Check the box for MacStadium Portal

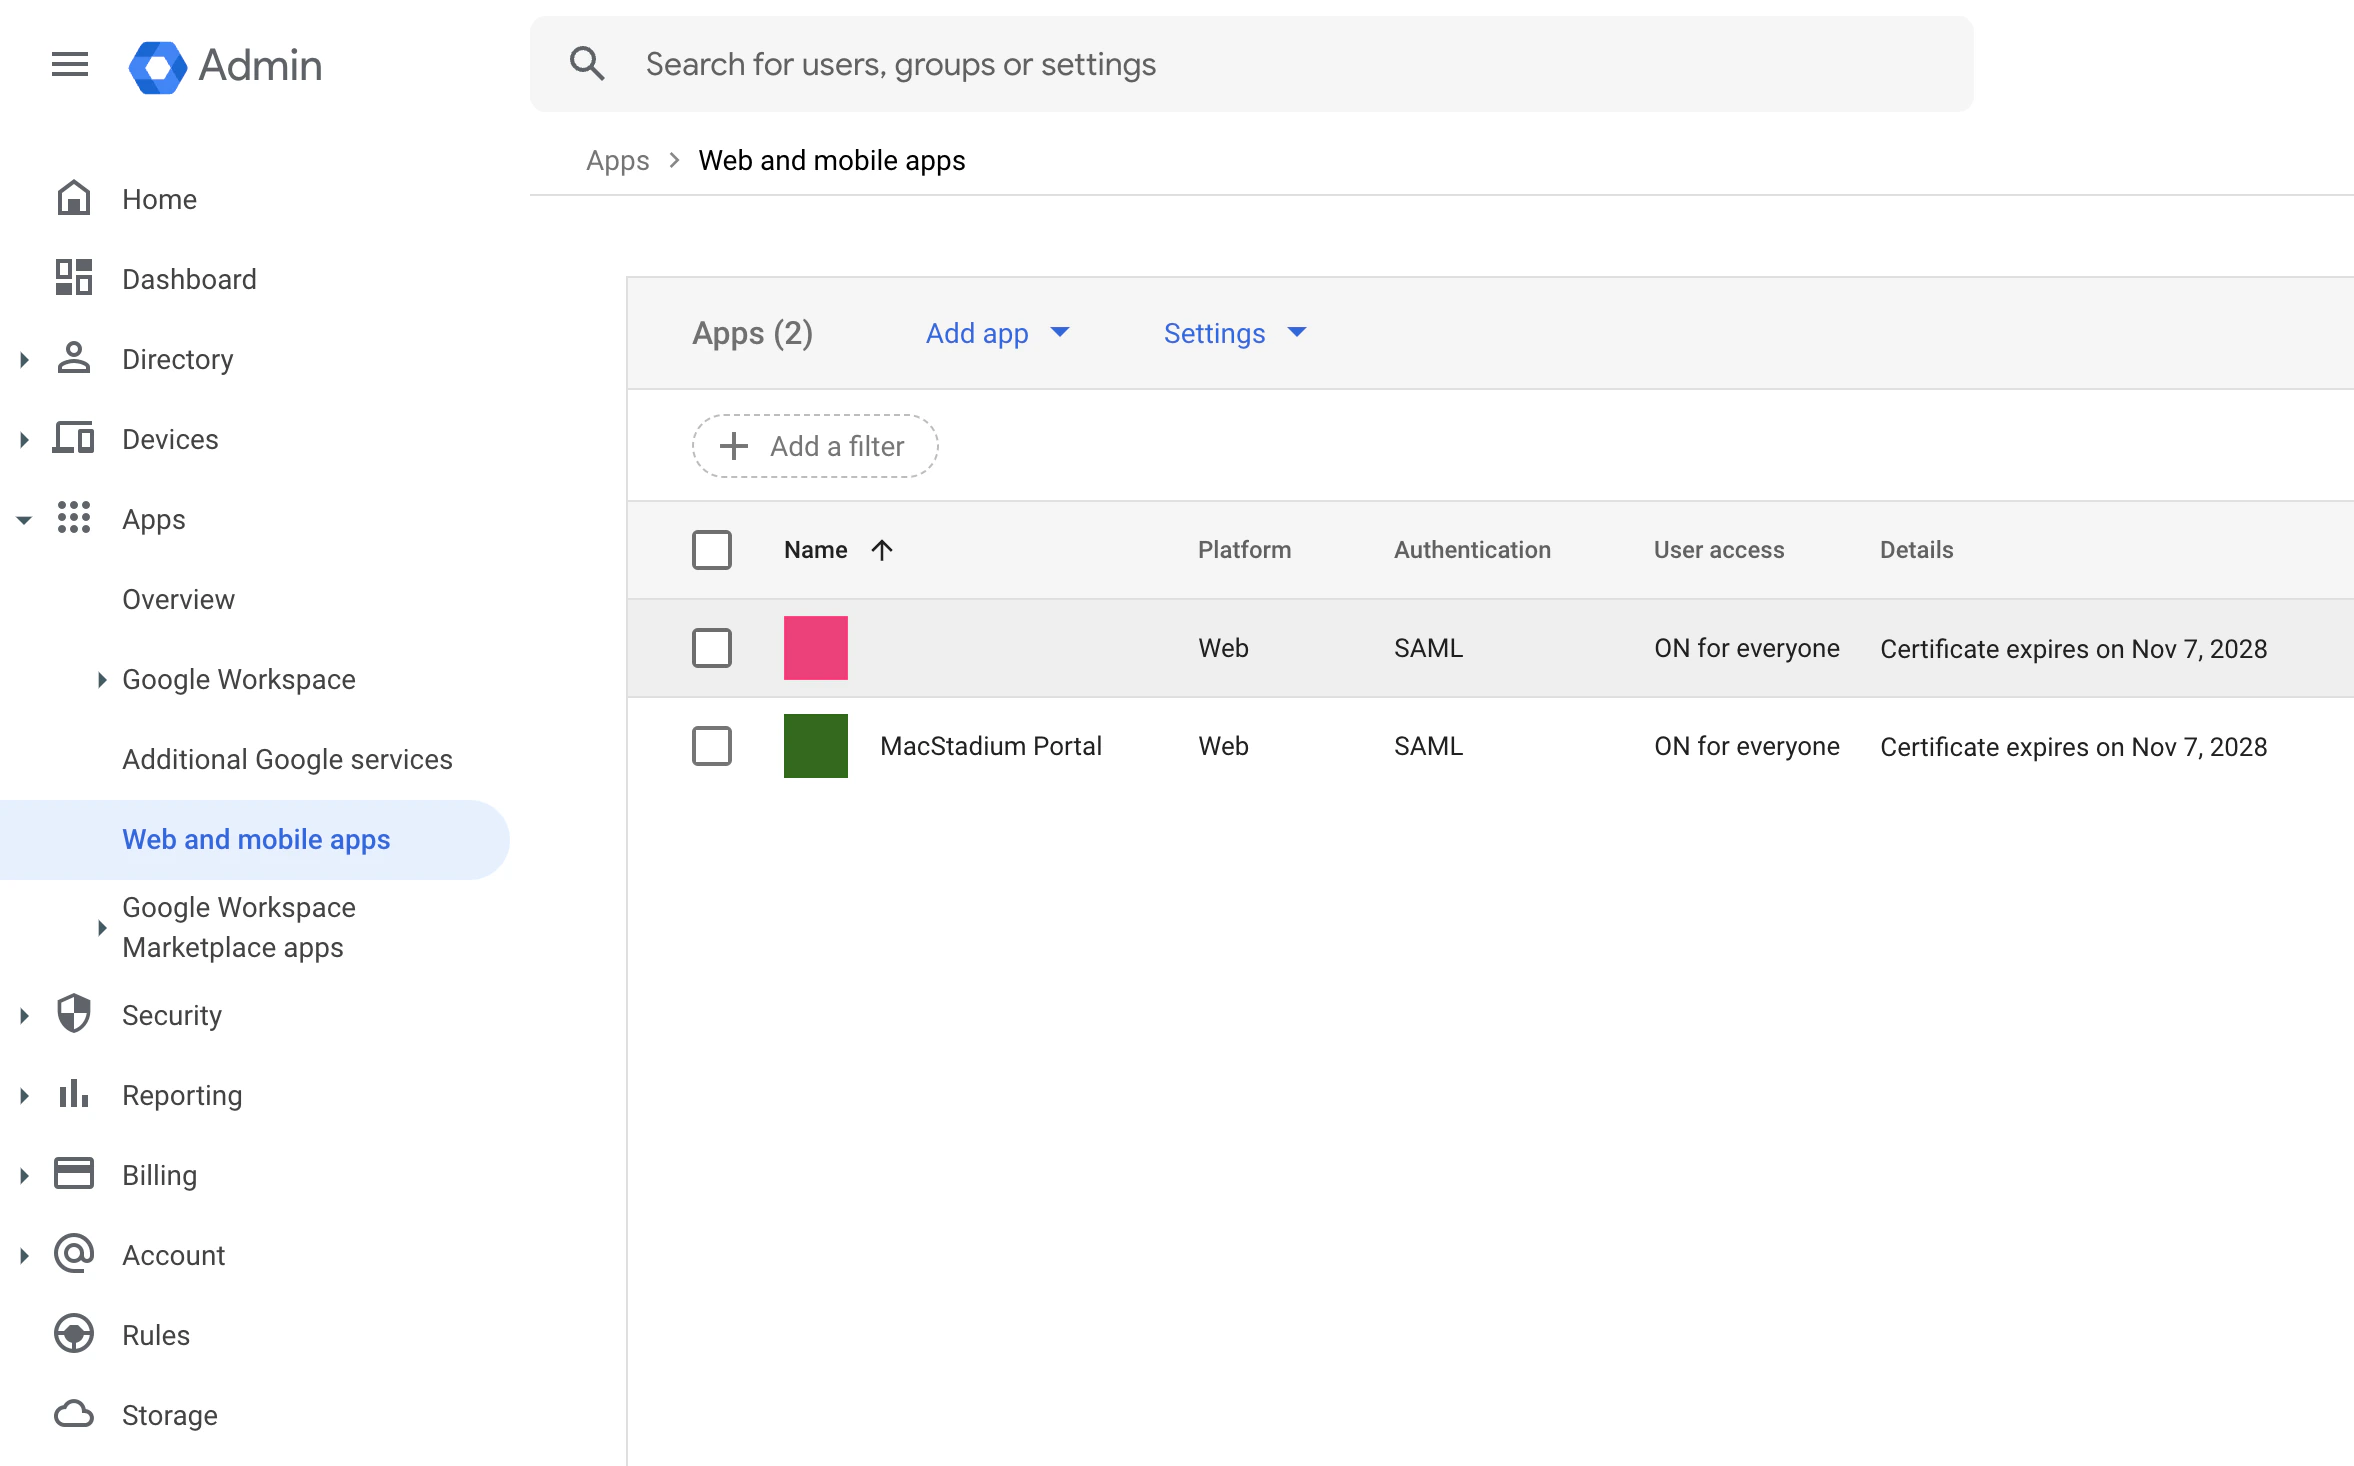[x=712, y=746]
